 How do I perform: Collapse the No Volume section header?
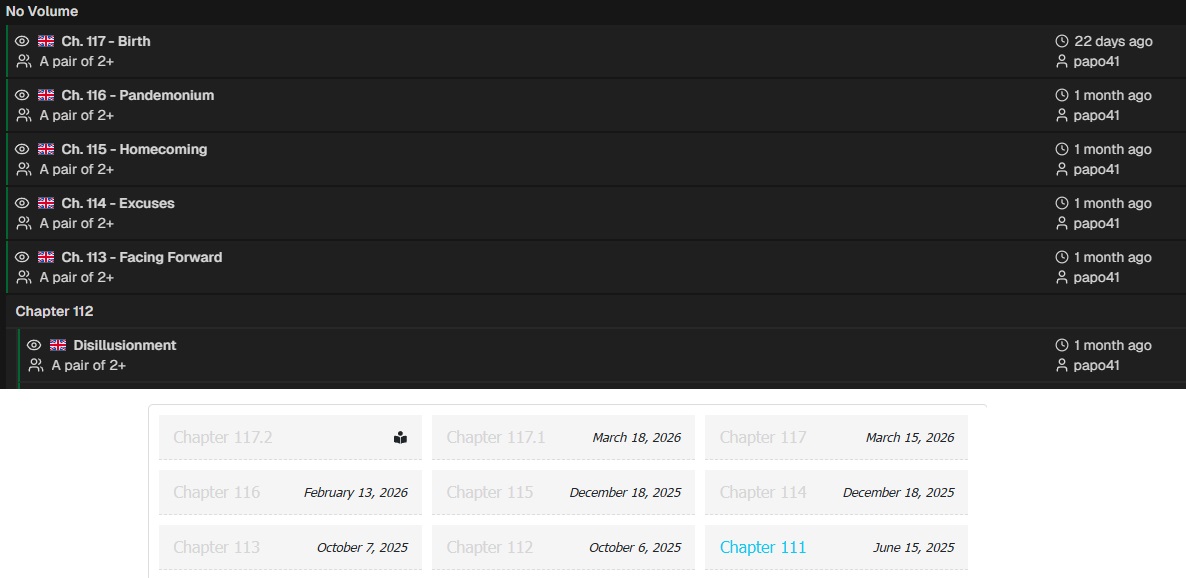[42, 12]
